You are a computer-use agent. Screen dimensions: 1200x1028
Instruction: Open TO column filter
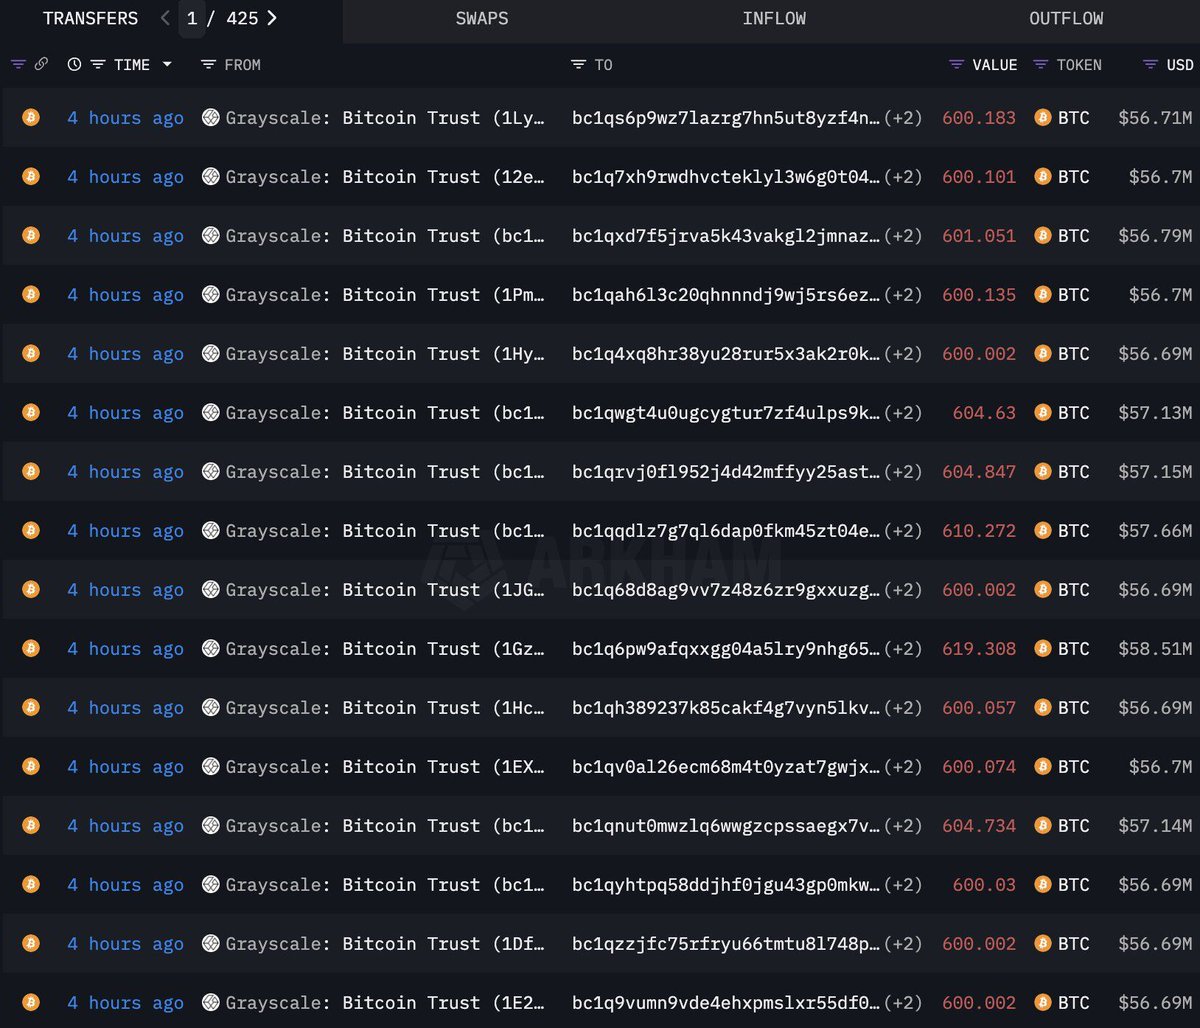pos(578,64)
